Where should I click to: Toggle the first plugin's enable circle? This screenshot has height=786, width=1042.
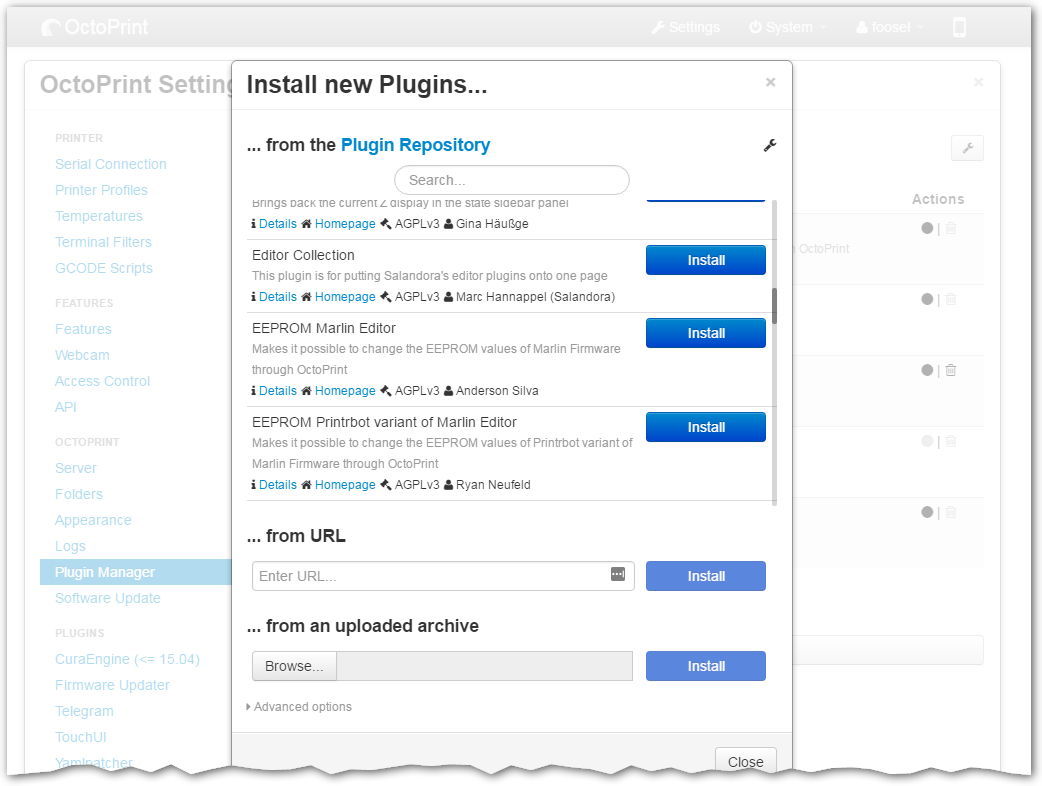(x=927, y=228)
